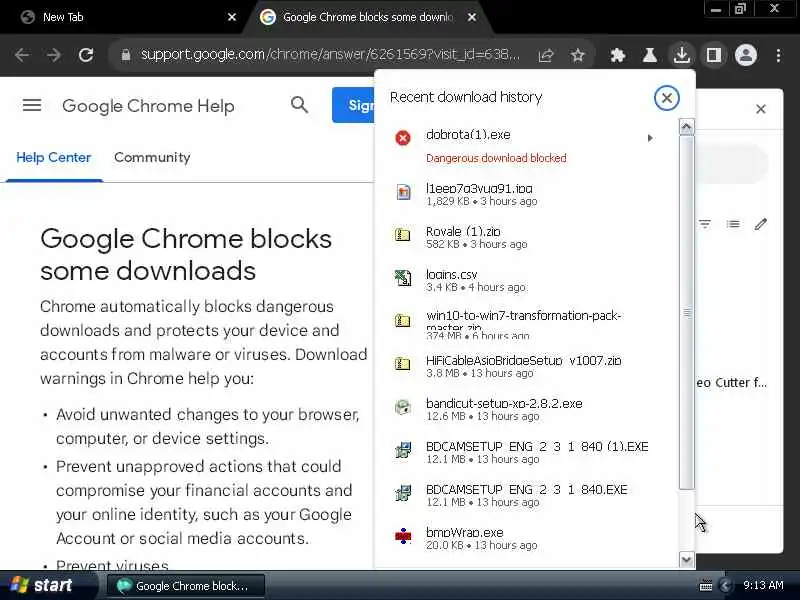The height and width of the screenshot is (600, 800).
Task: Open bmpWrap.exe from downloads
Action: [526, 538]
